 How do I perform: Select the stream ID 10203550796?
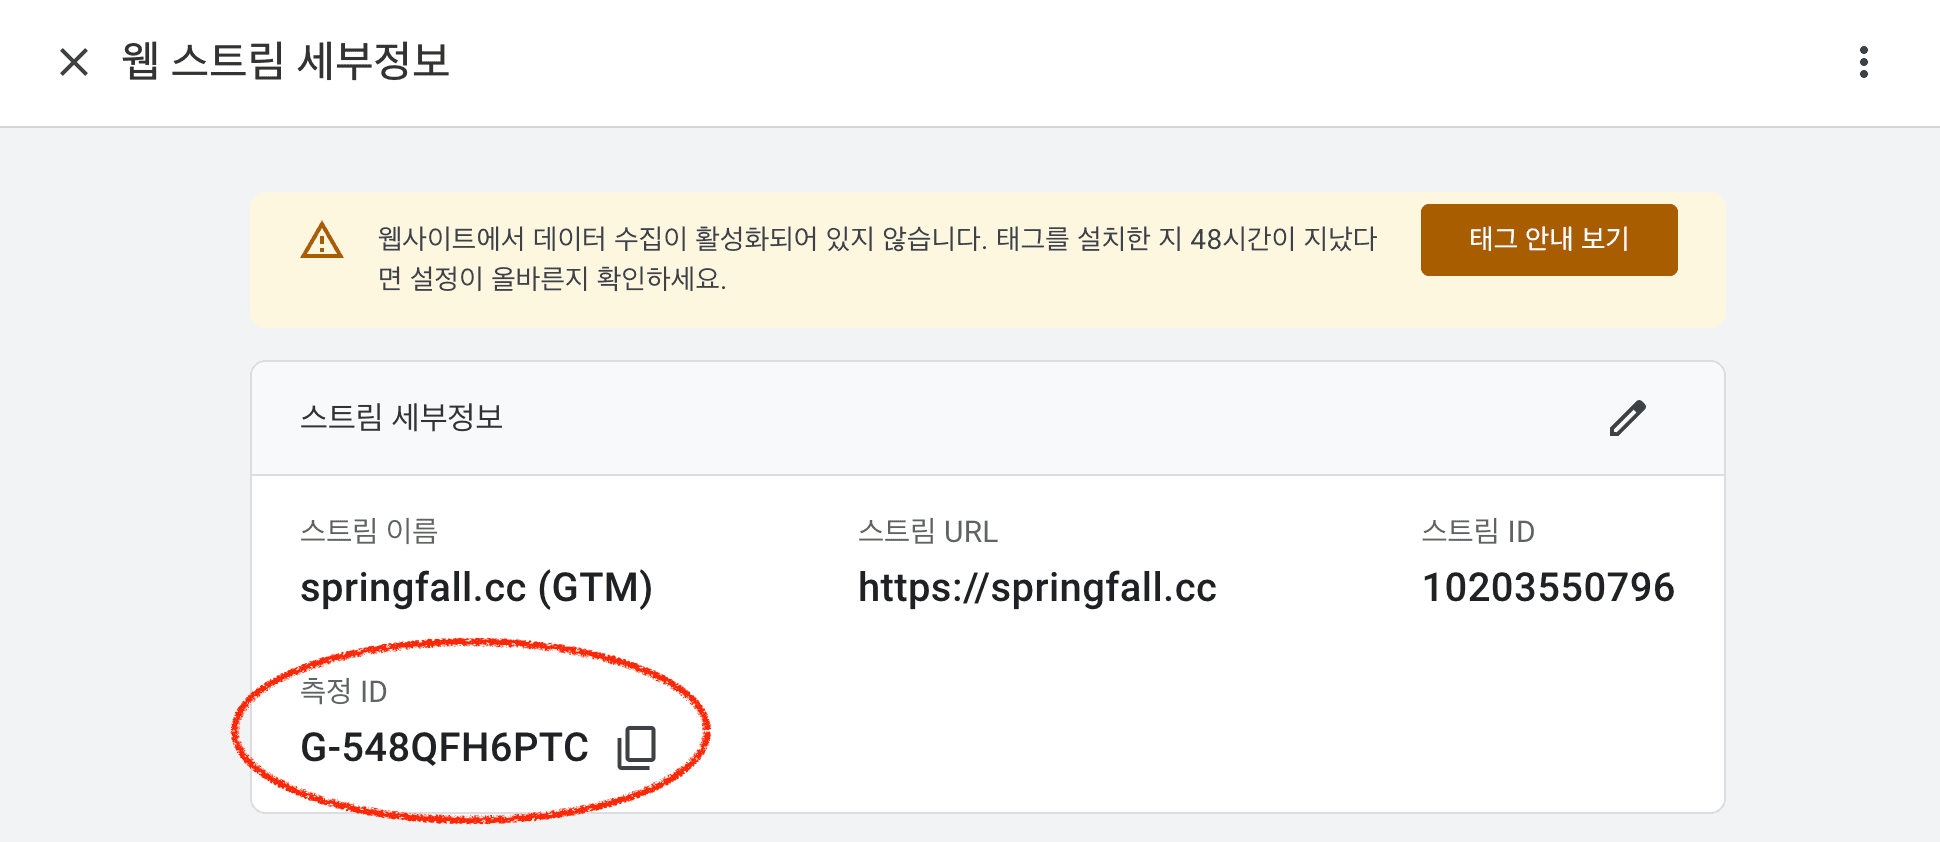tap(1548, 588)
